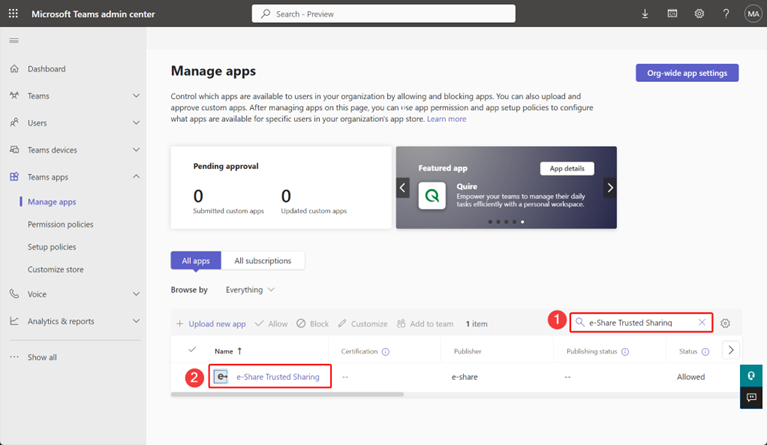Click the horizontal table scrollbar
Image resolution: width=767 pixels, height=445 pixels.
point(287,394)
